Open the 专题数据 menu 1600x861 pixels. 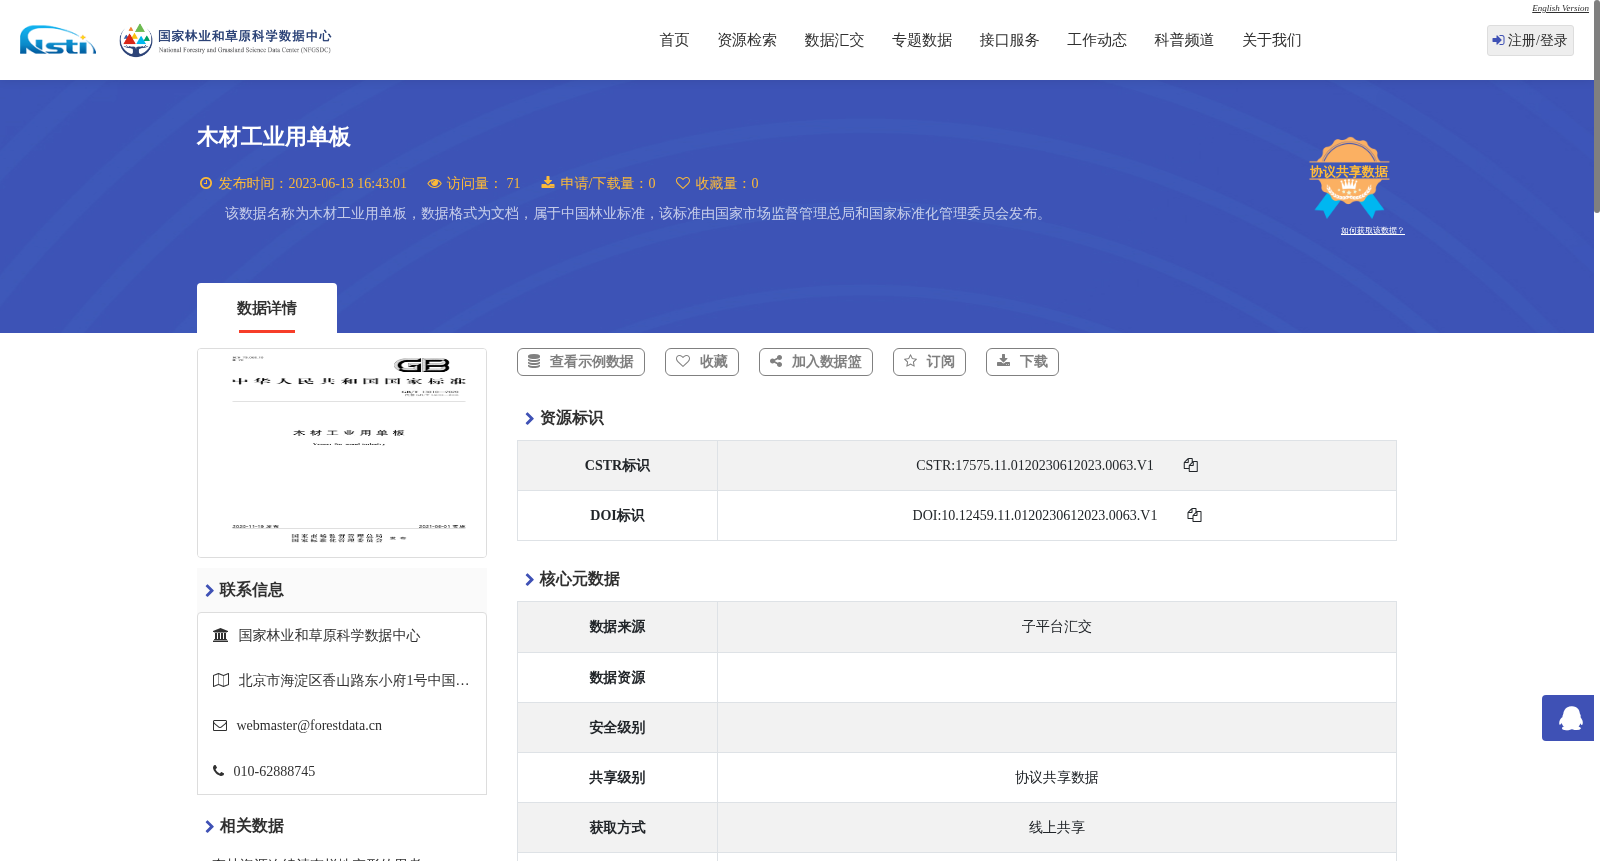pos(922,40)
